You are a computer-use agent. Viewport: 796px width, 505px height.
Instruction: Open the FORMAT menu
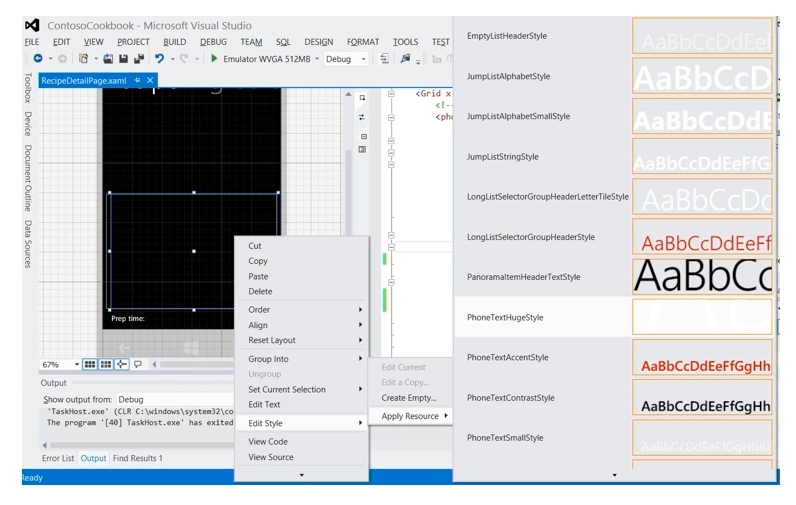363,42
